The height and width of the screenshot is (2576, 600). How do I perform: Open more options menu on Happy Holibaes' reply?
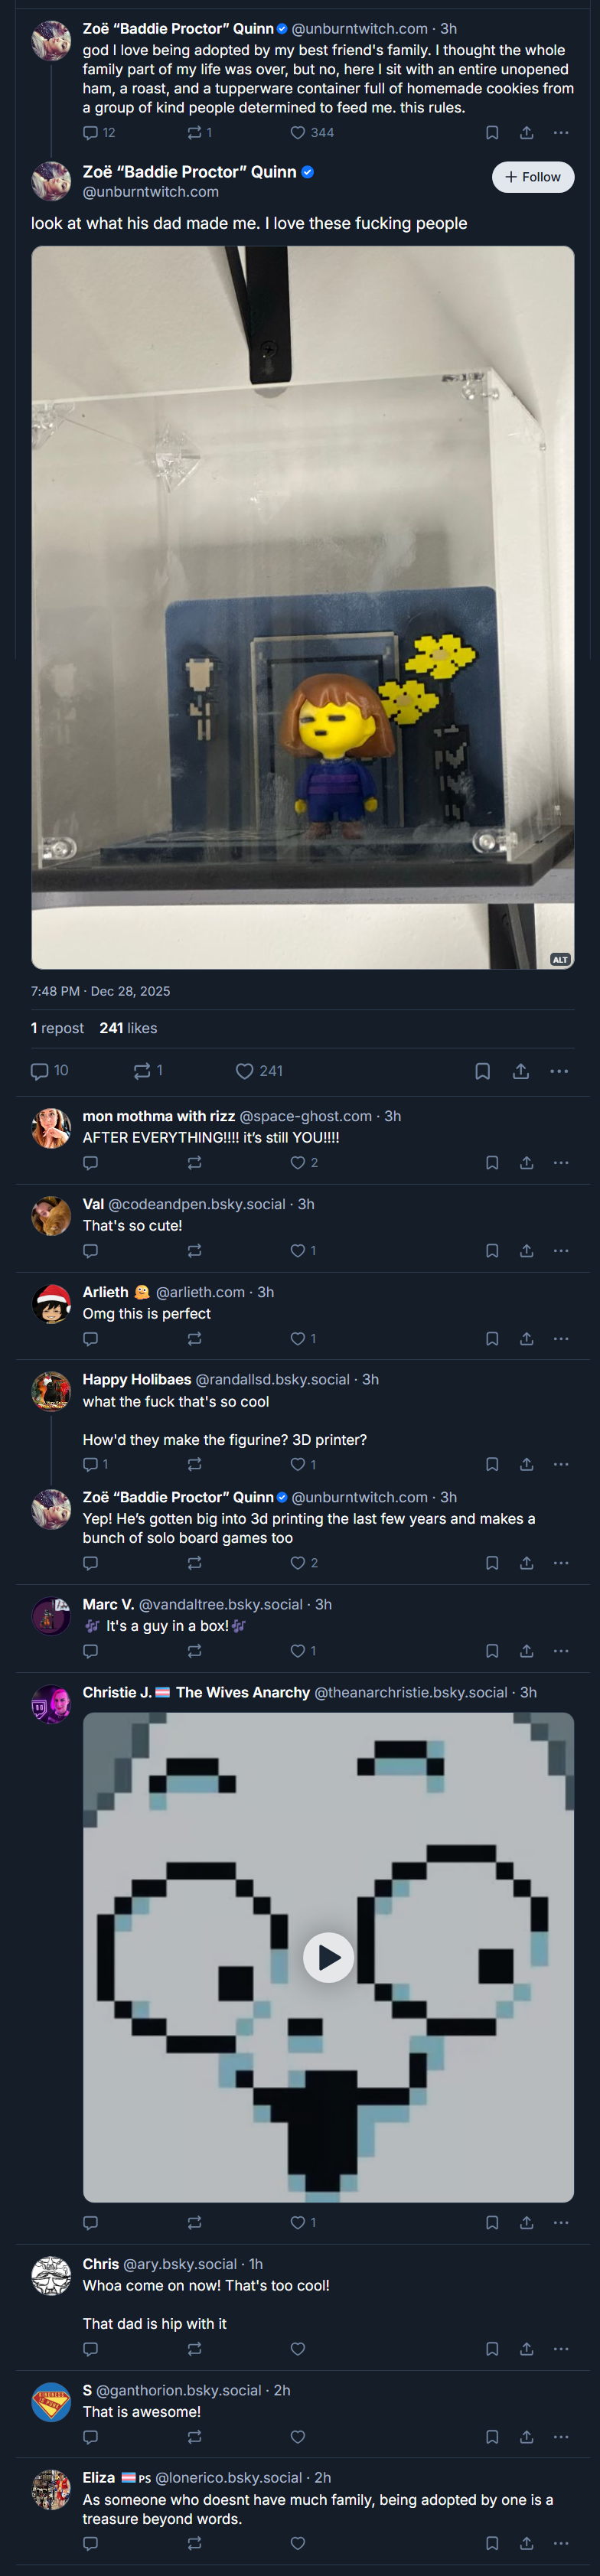(x=561, y=1465)
